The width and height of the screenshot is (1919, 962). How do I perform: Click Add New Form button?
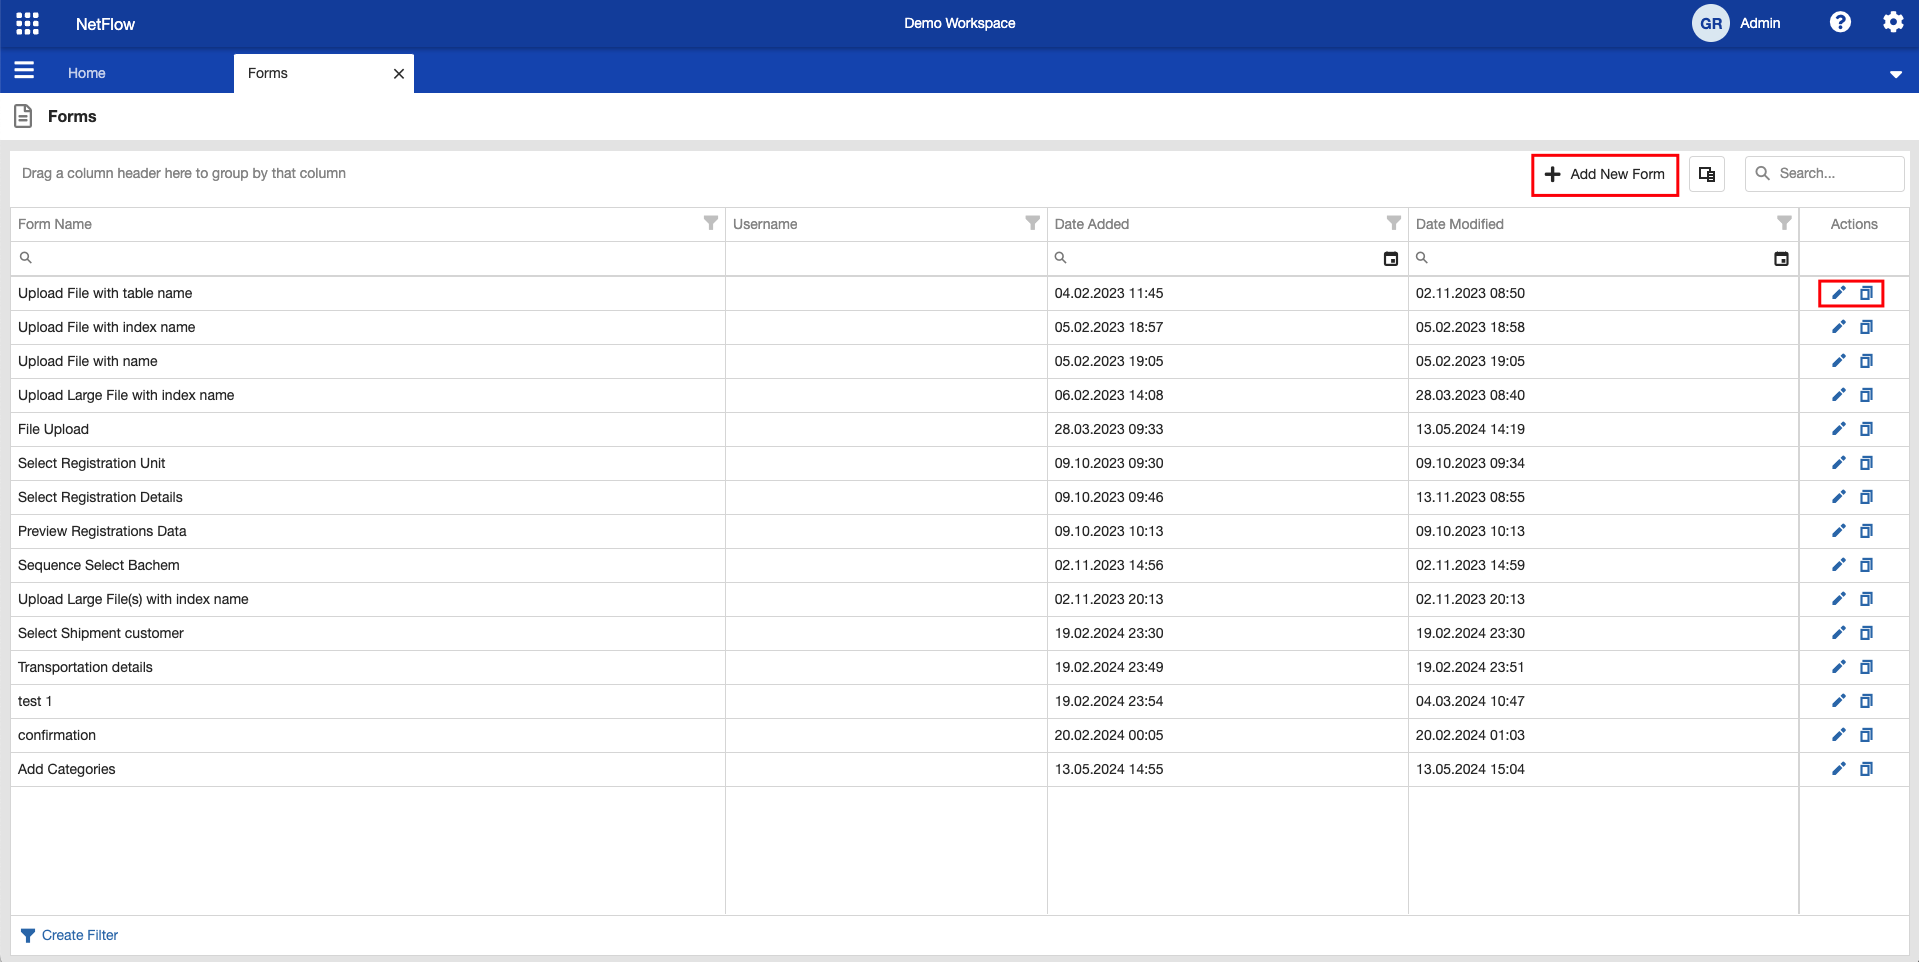point(1605,174)
